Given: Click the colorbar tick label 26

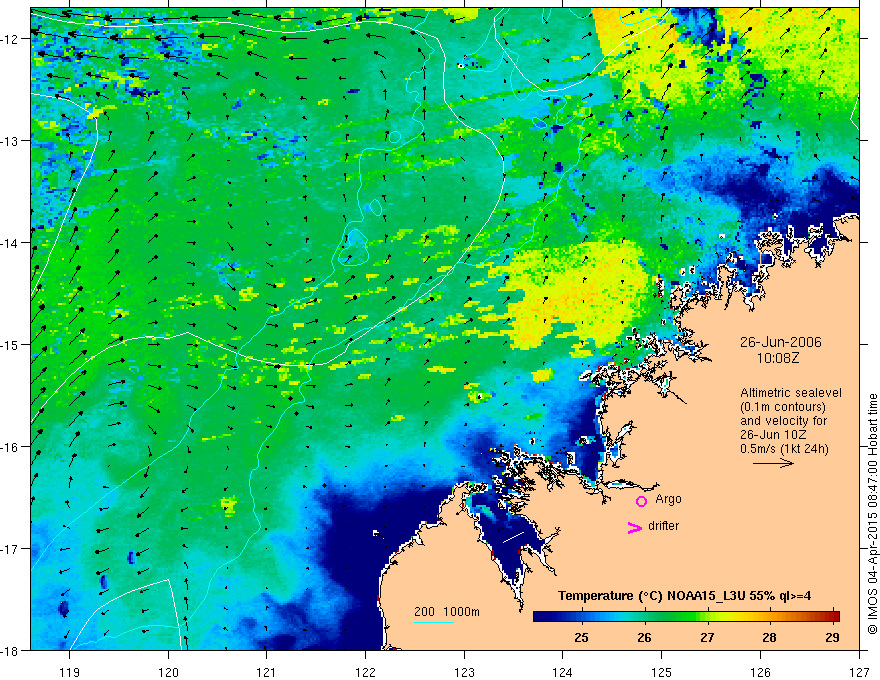Looking at the screenshot, I should [644, 637].
